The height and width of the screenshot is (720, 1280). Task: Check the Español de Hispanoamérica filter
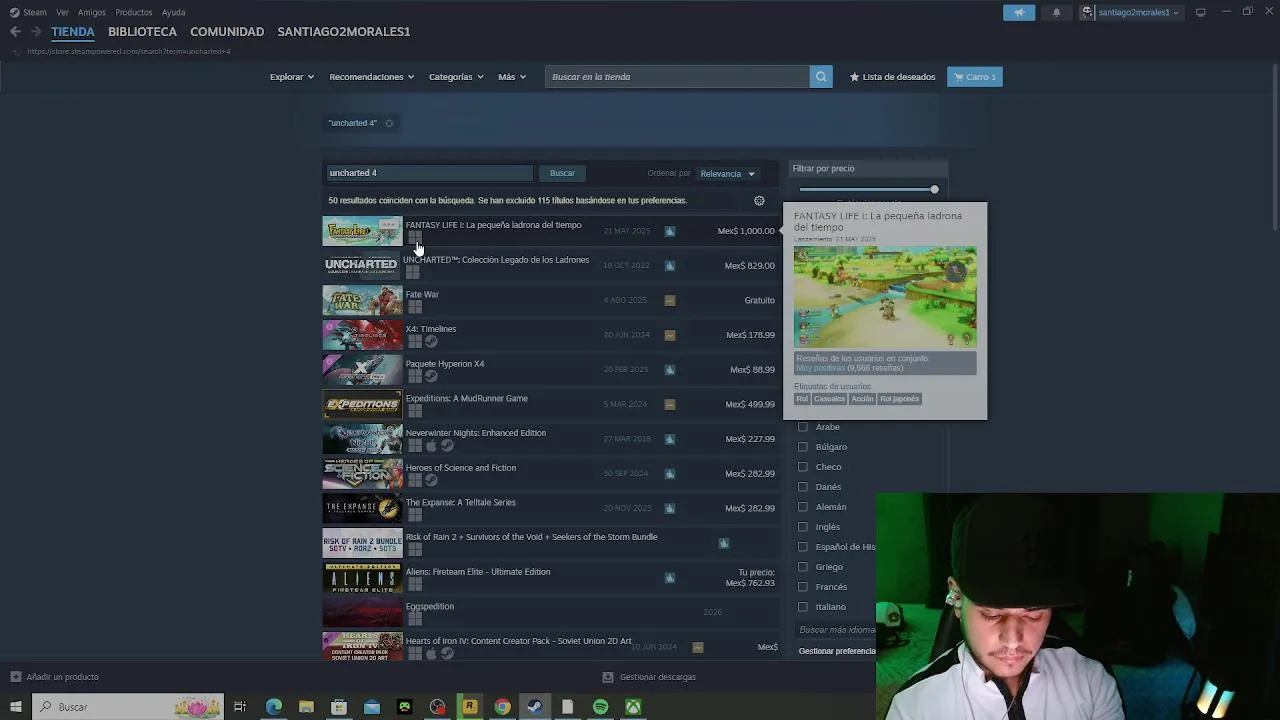pyautogui.click(x=802, y=547)
